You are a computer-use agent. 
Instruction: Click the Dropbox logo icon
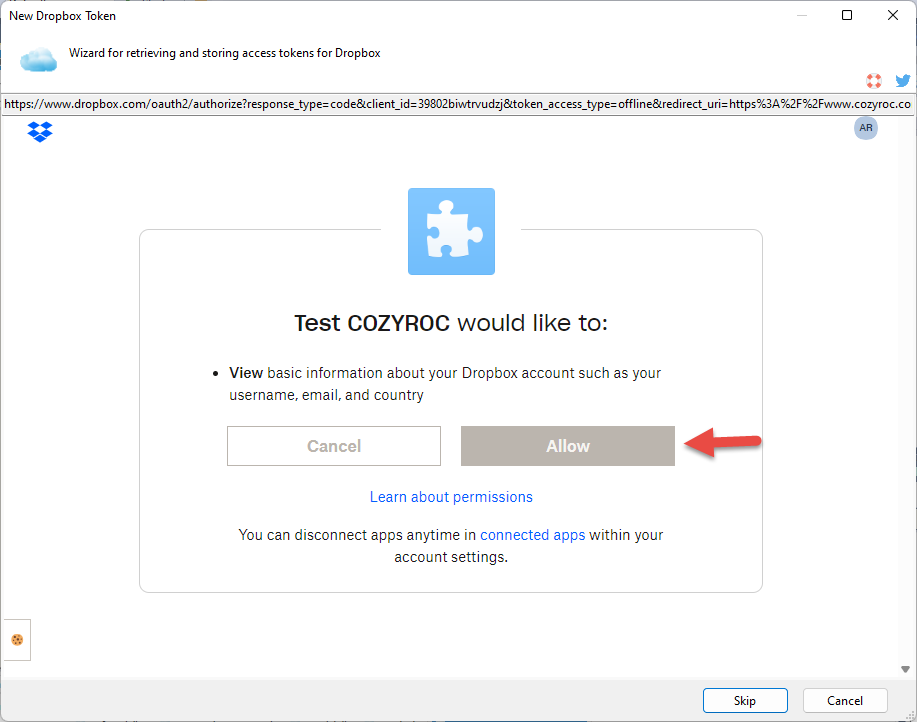[x=40, y=132]
